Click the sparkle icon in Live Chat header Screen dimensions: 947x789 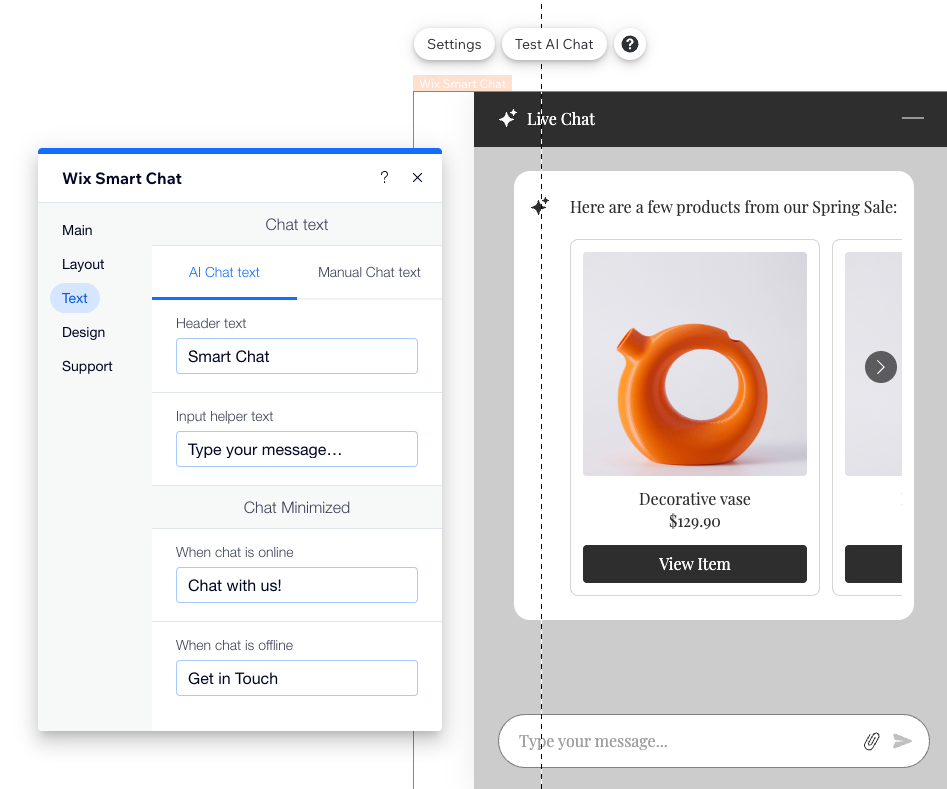(x=508, y=119)
